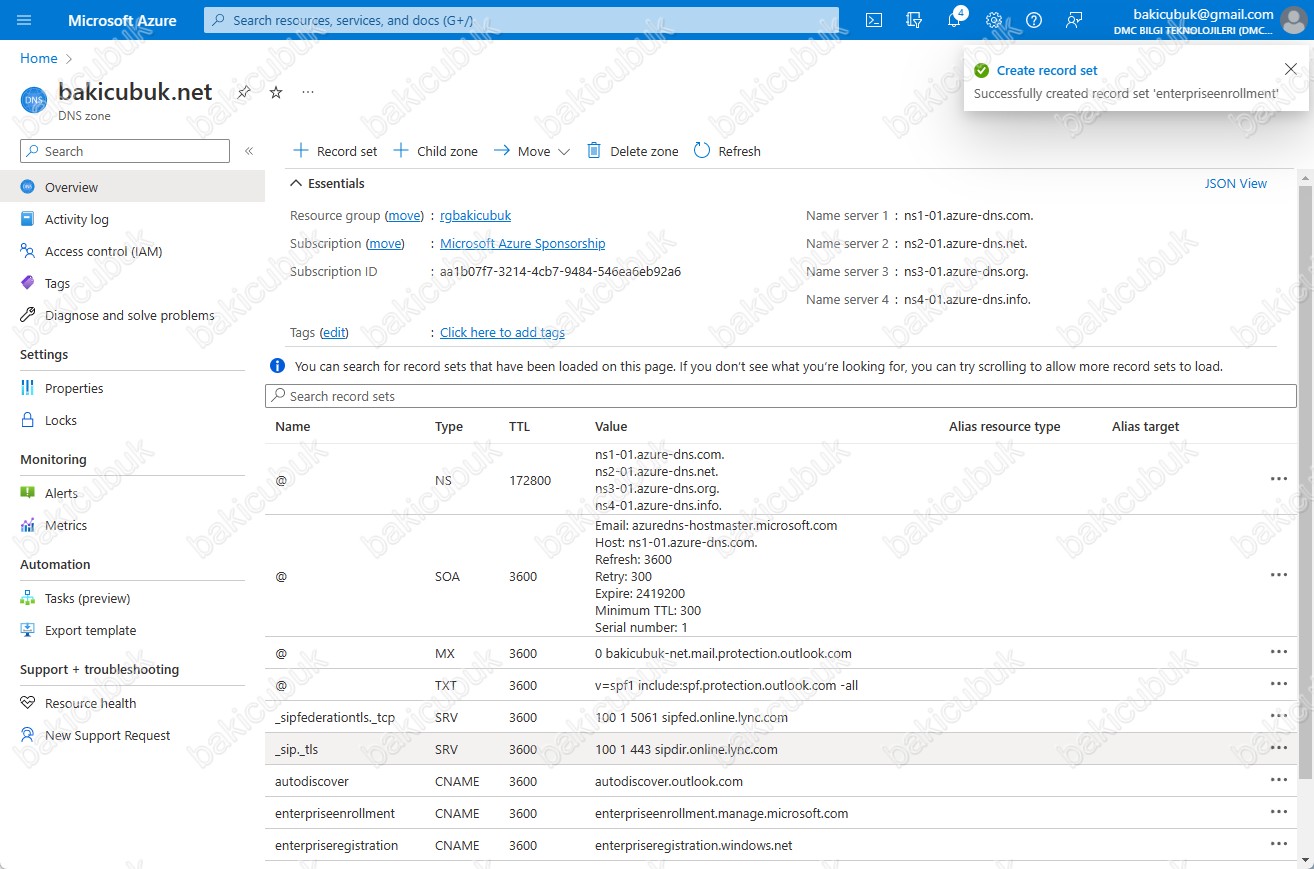Viewport: 1314px width, 869px height.
Task: Pin bakicubuk.net to dashboard
Action: pyautogui.click(x=244, y=92)
